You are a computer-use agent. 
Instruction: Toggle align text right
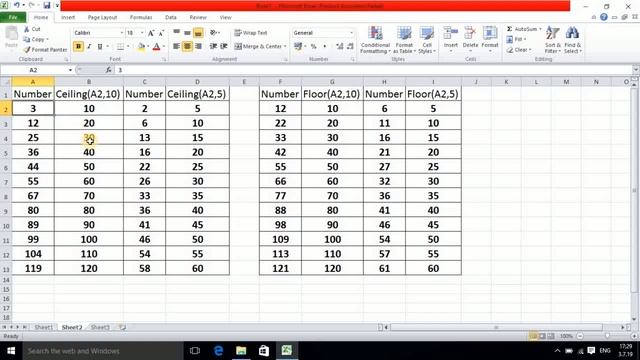(x=198, y=46)
